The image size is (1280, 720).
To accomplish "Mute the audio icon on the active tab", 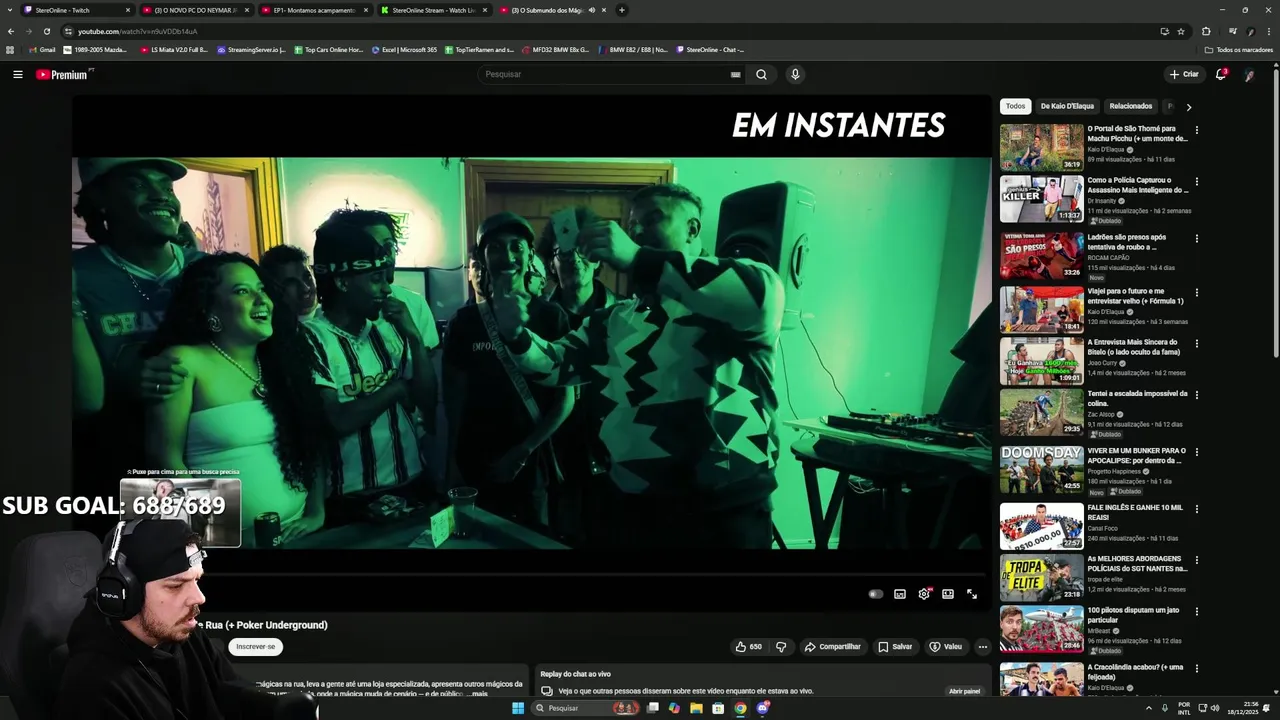I will pyautogui.click(x=592, y=10).
